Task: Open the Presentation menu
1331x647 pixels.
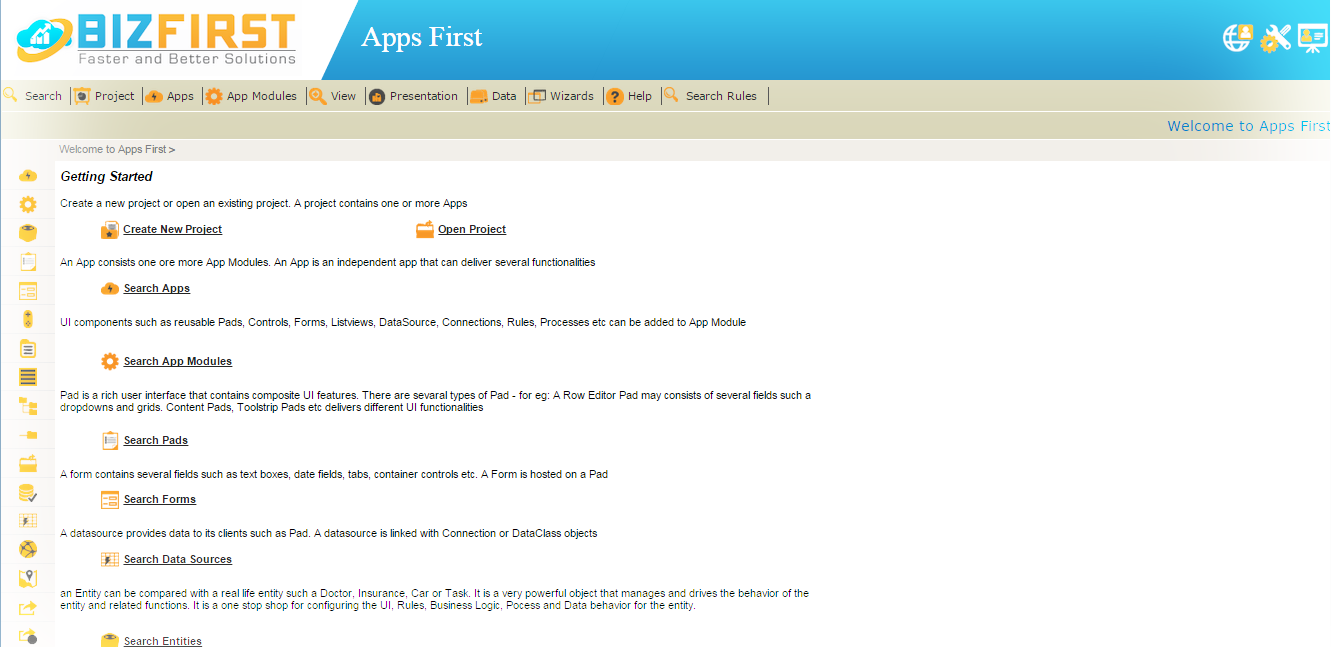Action: pos(413,96)
